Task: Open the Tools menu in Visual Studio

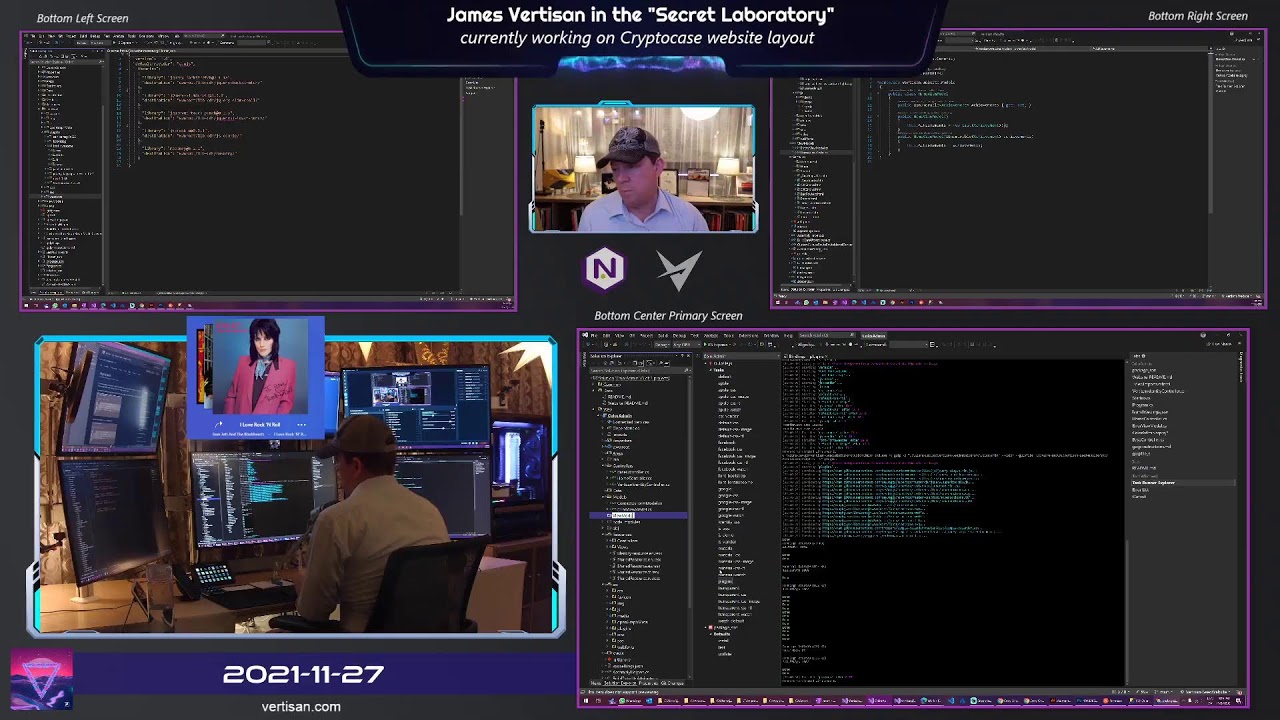Action: [728, 335]
